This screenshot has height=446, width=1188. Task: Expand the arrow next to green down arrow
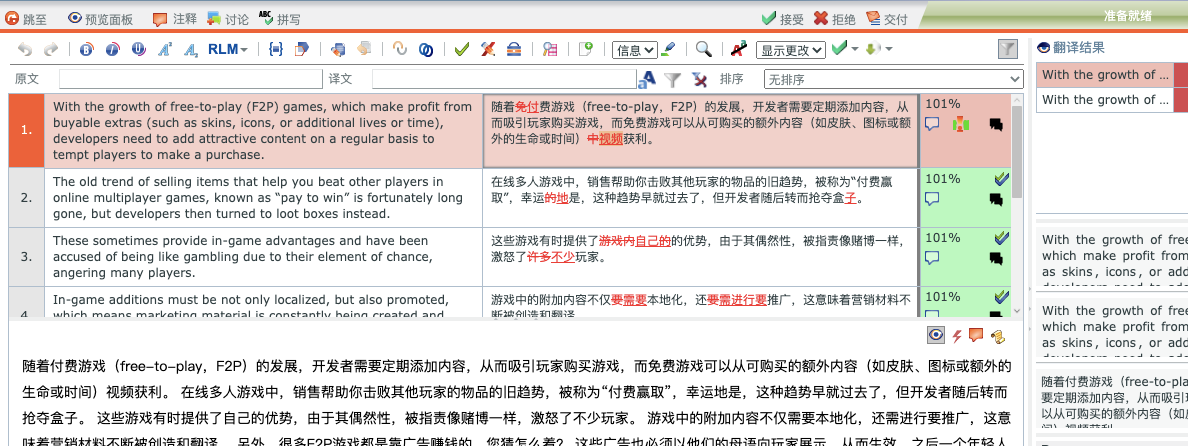tap(888, 49)
